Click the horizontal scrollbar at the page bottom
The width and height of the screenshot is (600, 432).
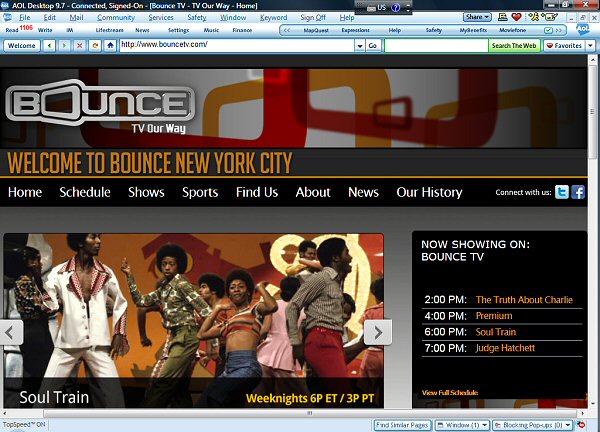pos(310,413)
